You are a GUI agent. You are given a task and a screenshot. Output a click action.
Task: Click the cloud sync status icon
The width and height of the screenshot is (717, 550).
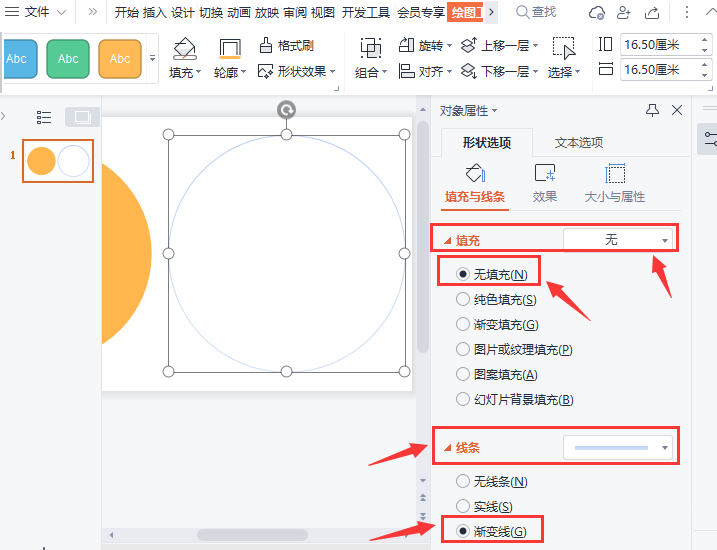coord(597,12)
